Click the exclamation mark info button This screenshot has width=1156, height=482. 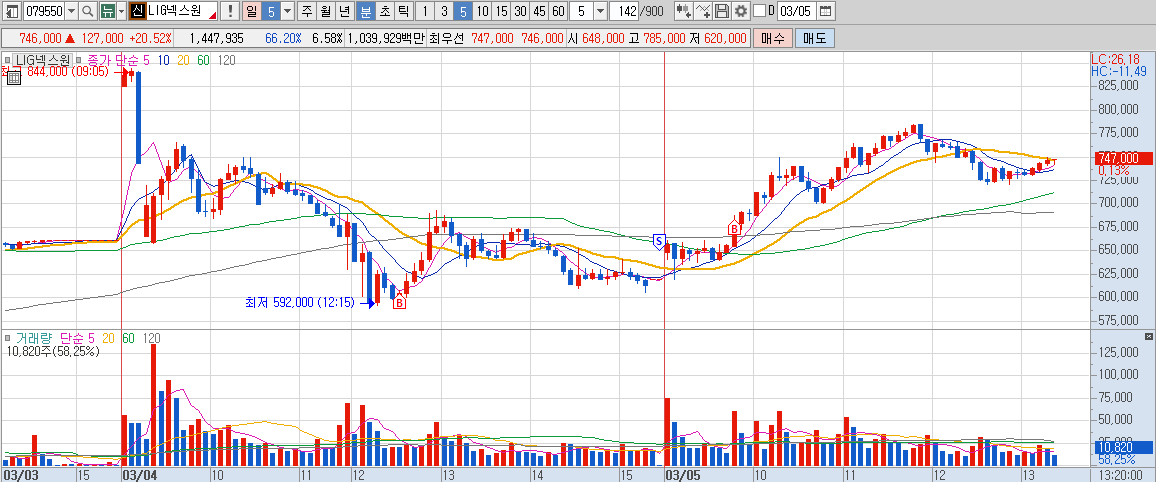pyautogui.click(x=231, y=11)
